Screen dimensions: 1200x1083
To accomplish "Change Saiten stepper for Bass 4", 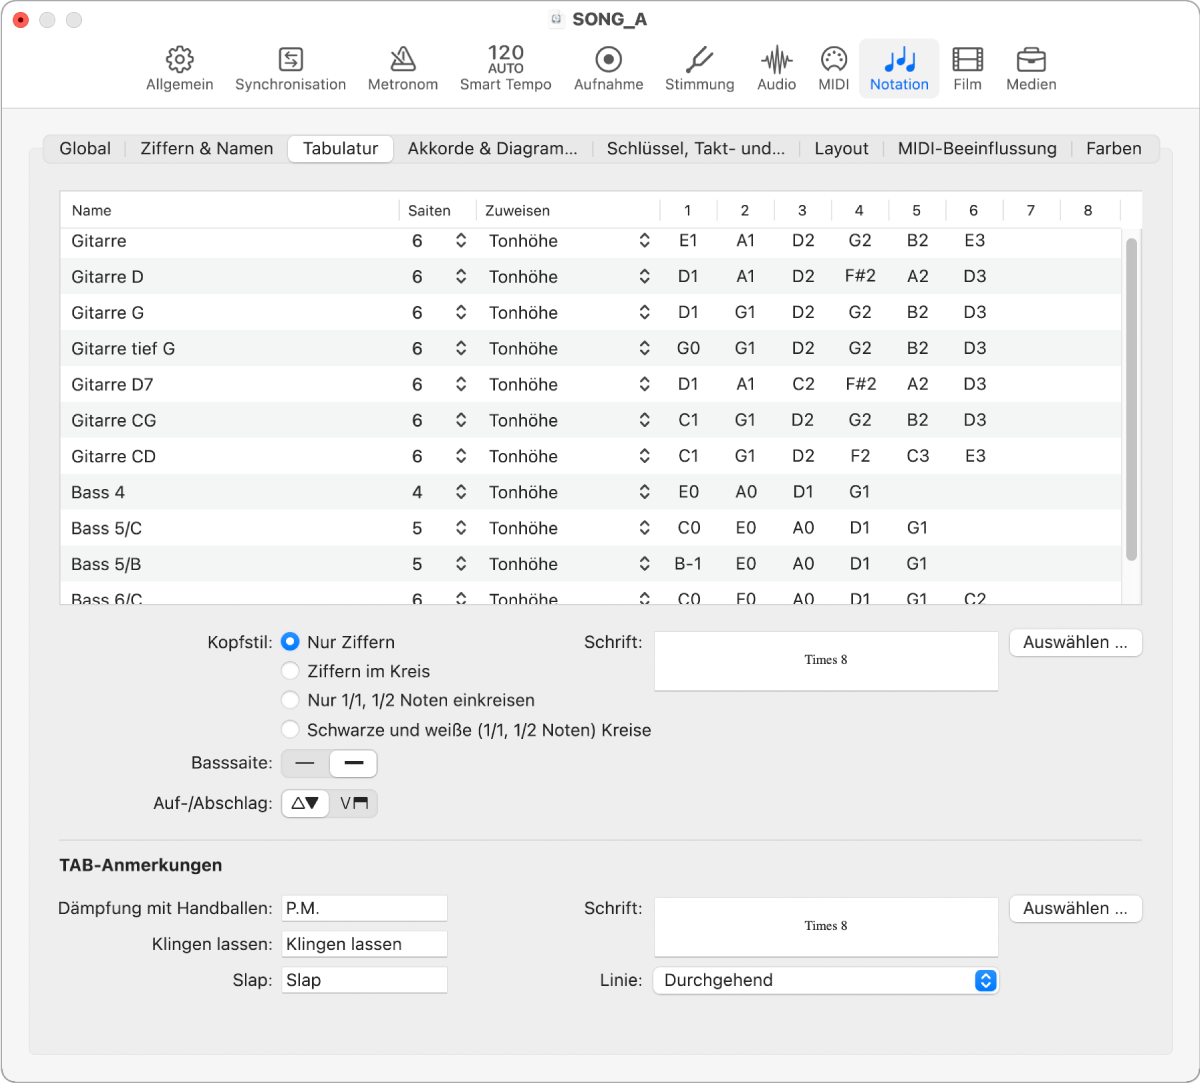I will 461,492.
